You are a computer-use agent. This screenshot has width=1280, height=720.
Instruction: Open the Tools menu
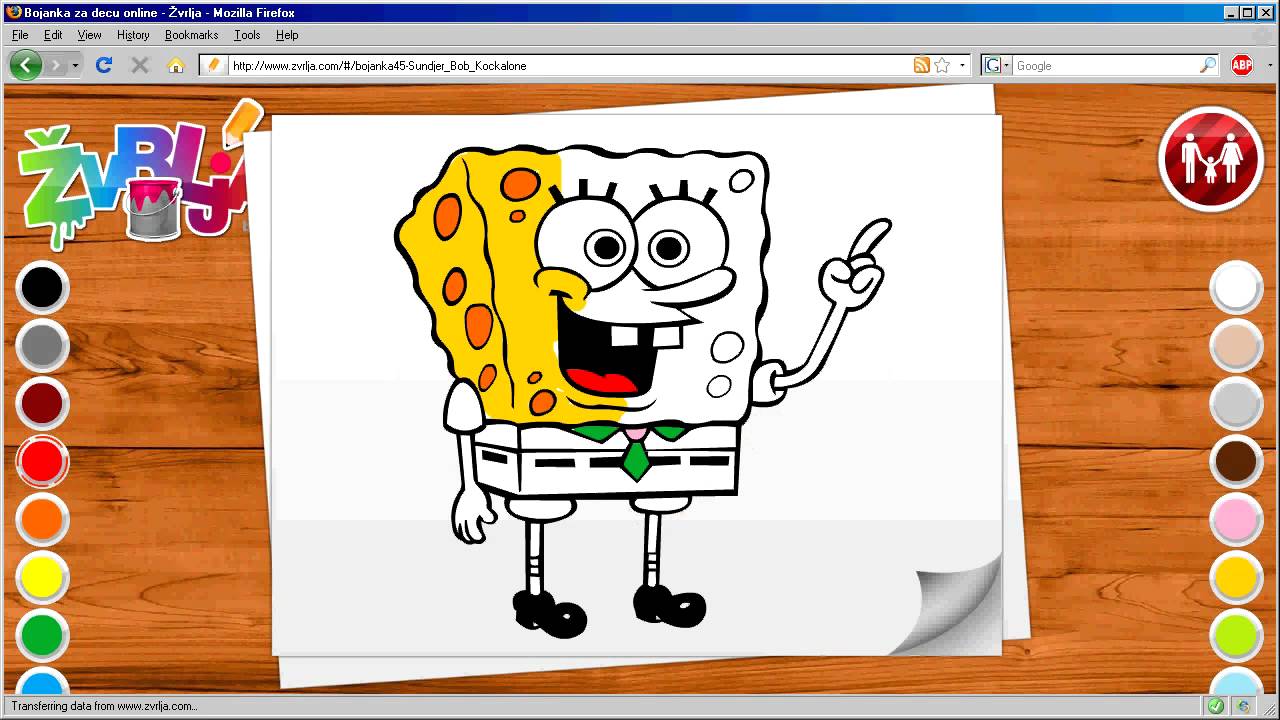pos(247,35)
